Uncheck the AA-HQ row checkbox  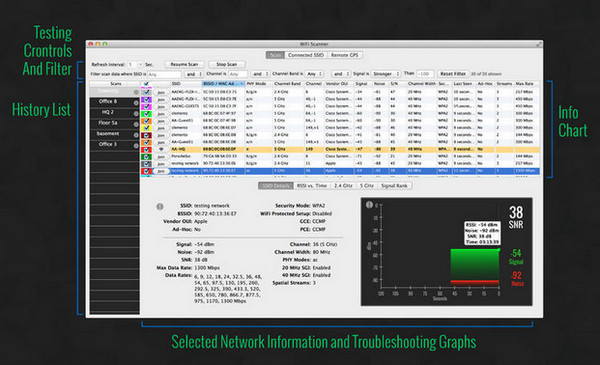[x=147, y=149]
